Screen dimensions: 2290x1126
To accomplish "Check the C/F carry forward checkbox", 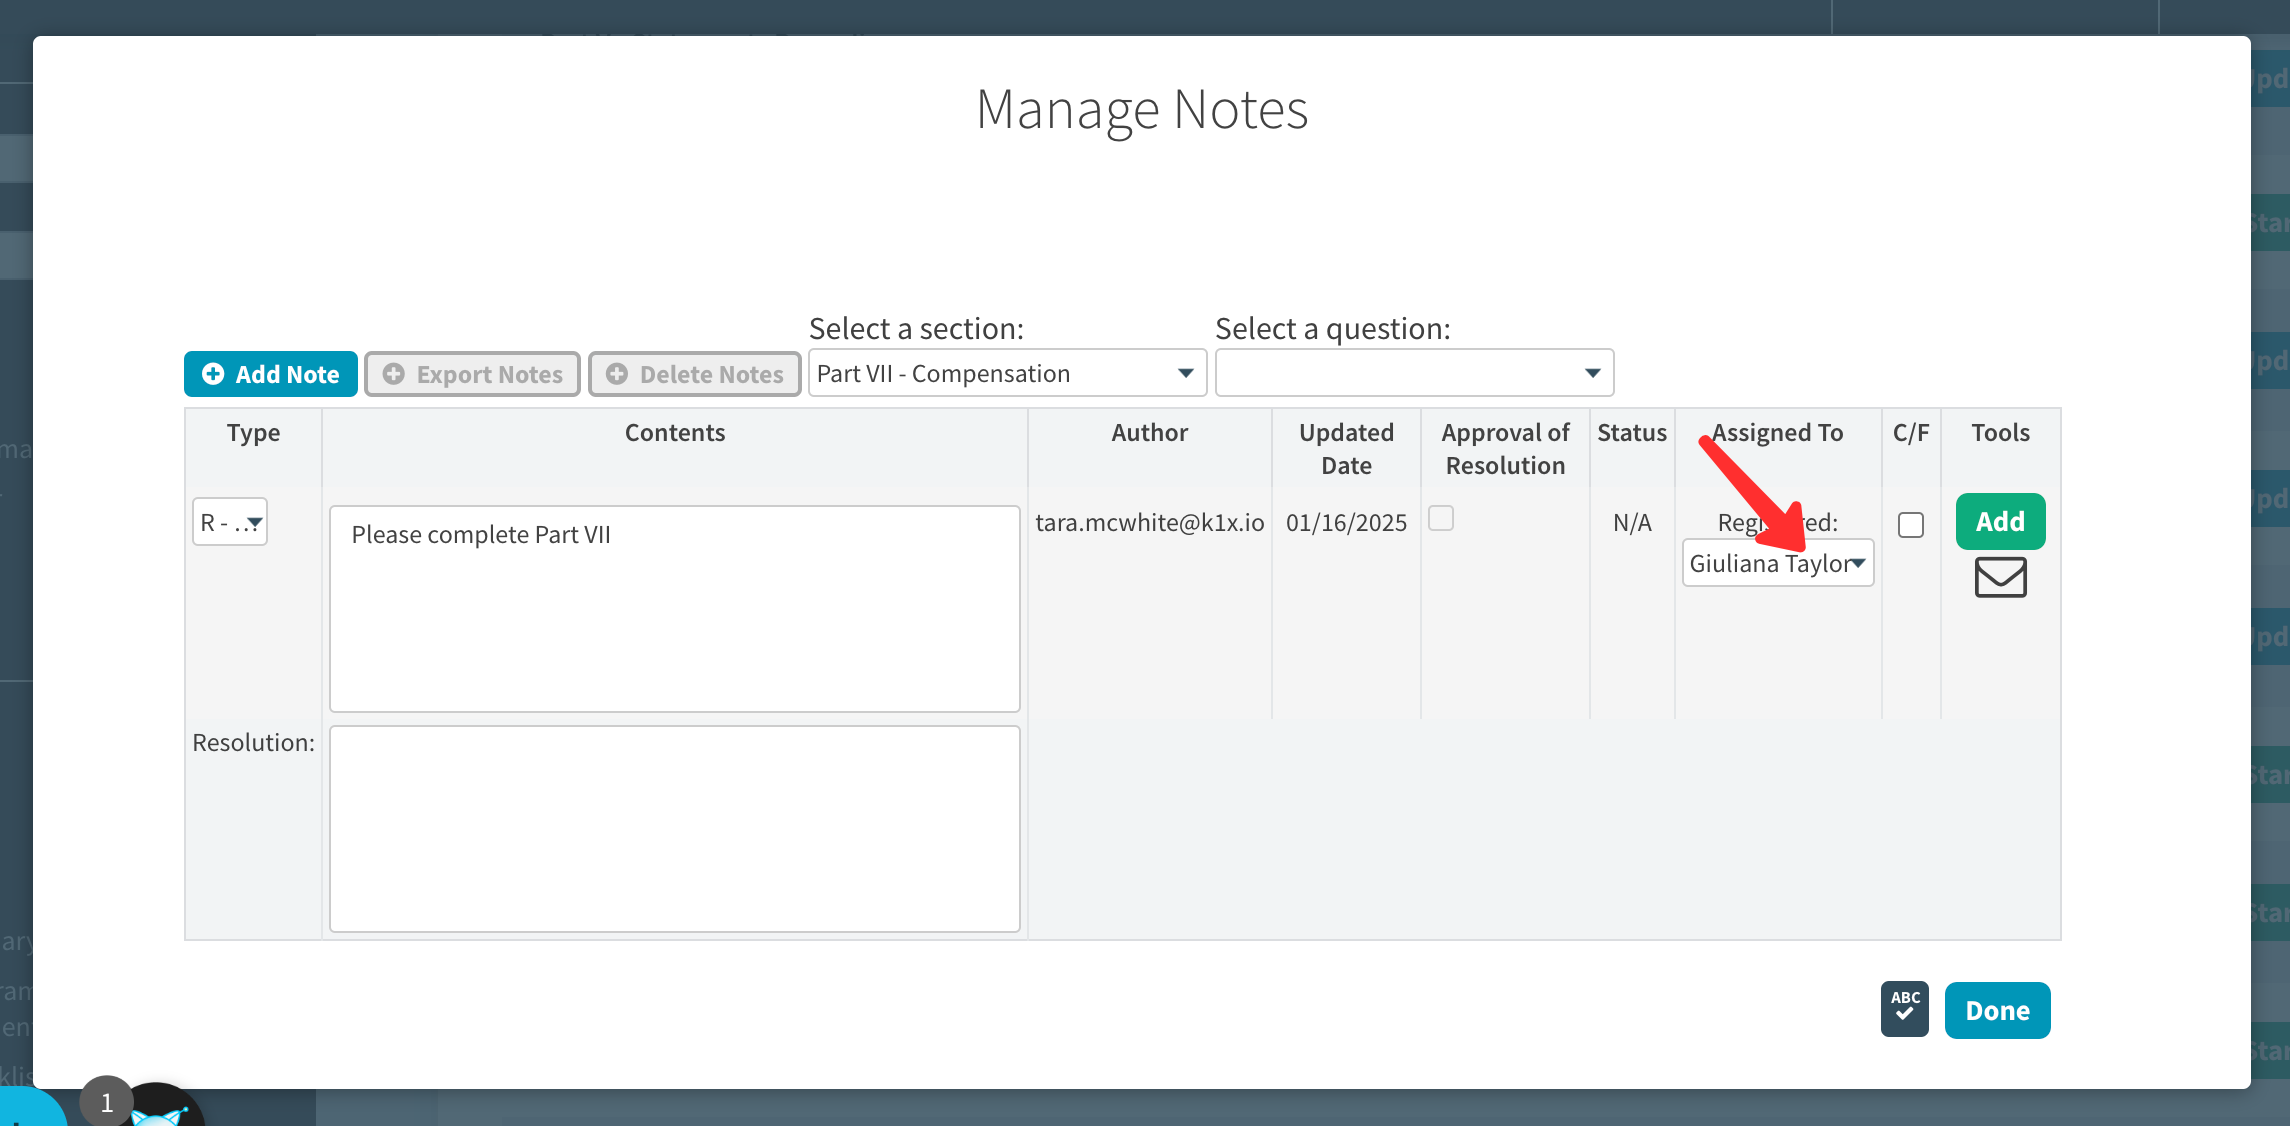I will 1910,525.
